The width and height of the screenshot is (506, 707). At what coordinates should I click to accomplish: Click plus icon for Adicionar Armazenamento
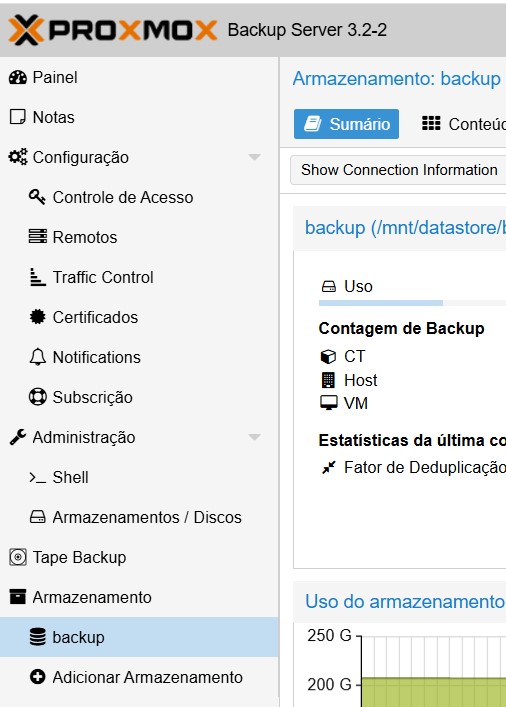[37, 677]
